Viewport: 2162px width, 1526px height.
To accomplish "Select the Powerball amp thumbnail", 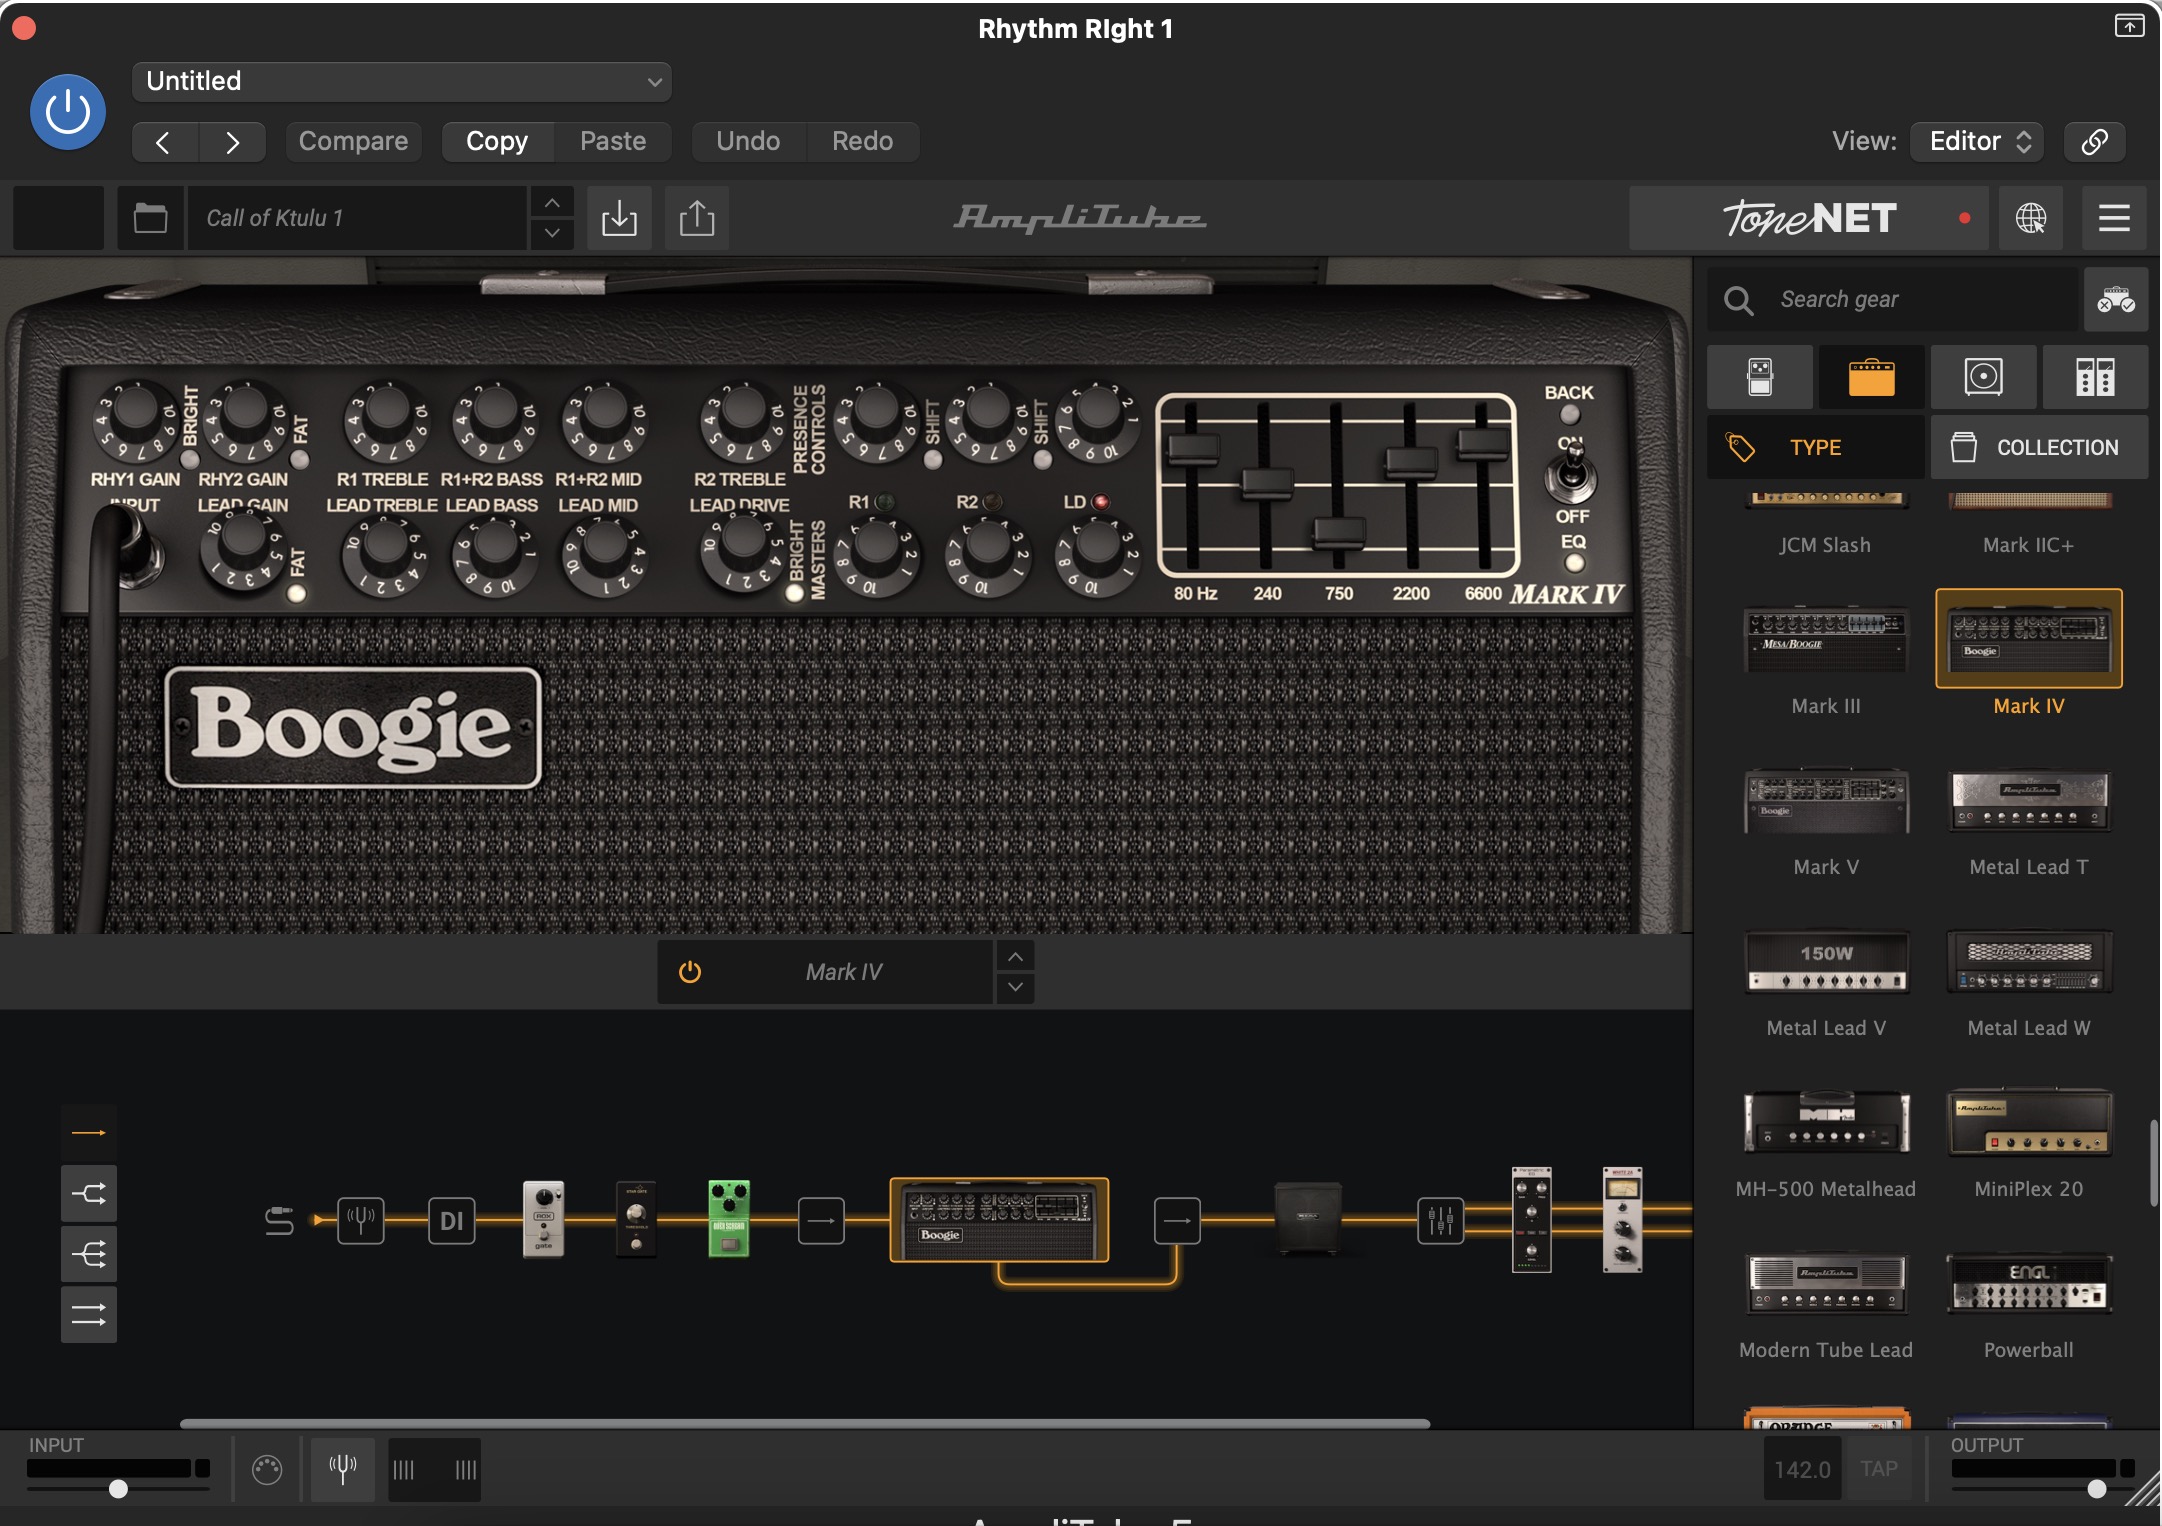I will point(2029,1283).
